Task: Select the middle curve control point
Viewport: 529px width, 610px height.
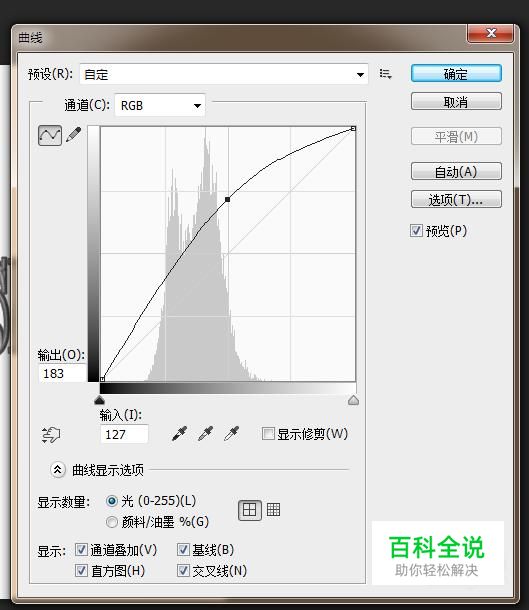Action: click(228, 199)
